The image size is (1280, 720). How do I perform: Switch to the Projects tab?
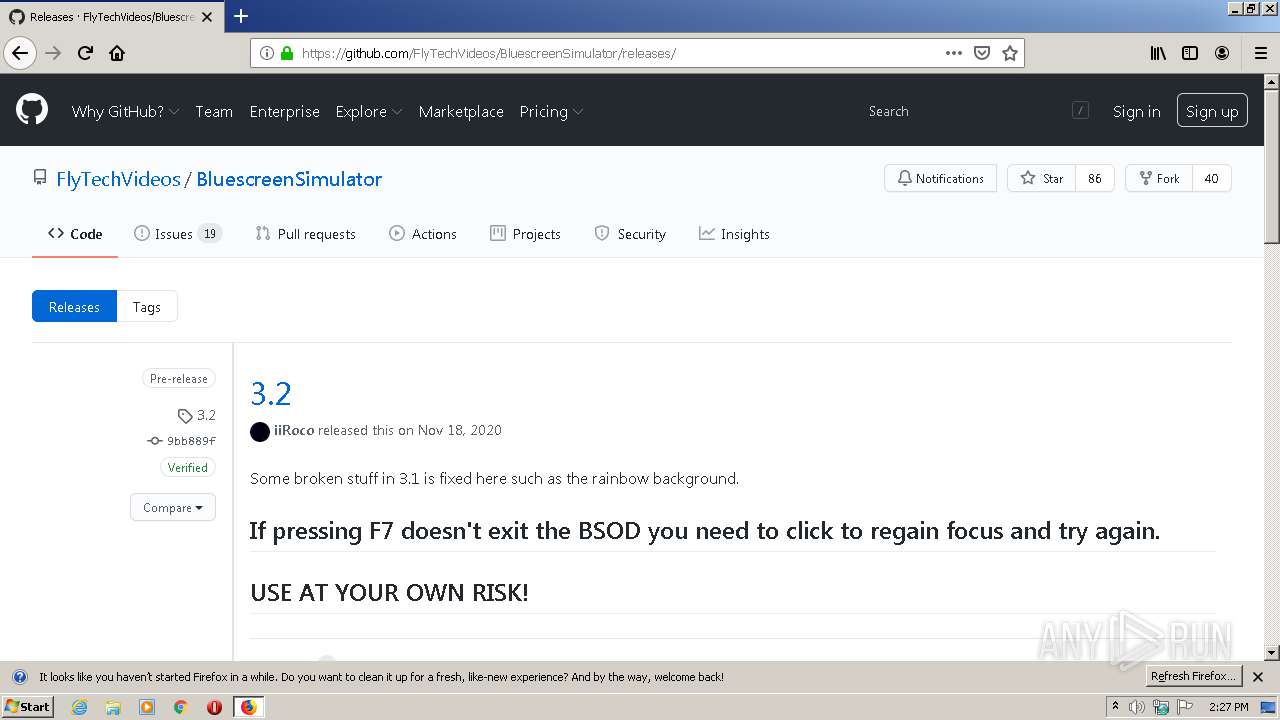(x=525, y=234)
